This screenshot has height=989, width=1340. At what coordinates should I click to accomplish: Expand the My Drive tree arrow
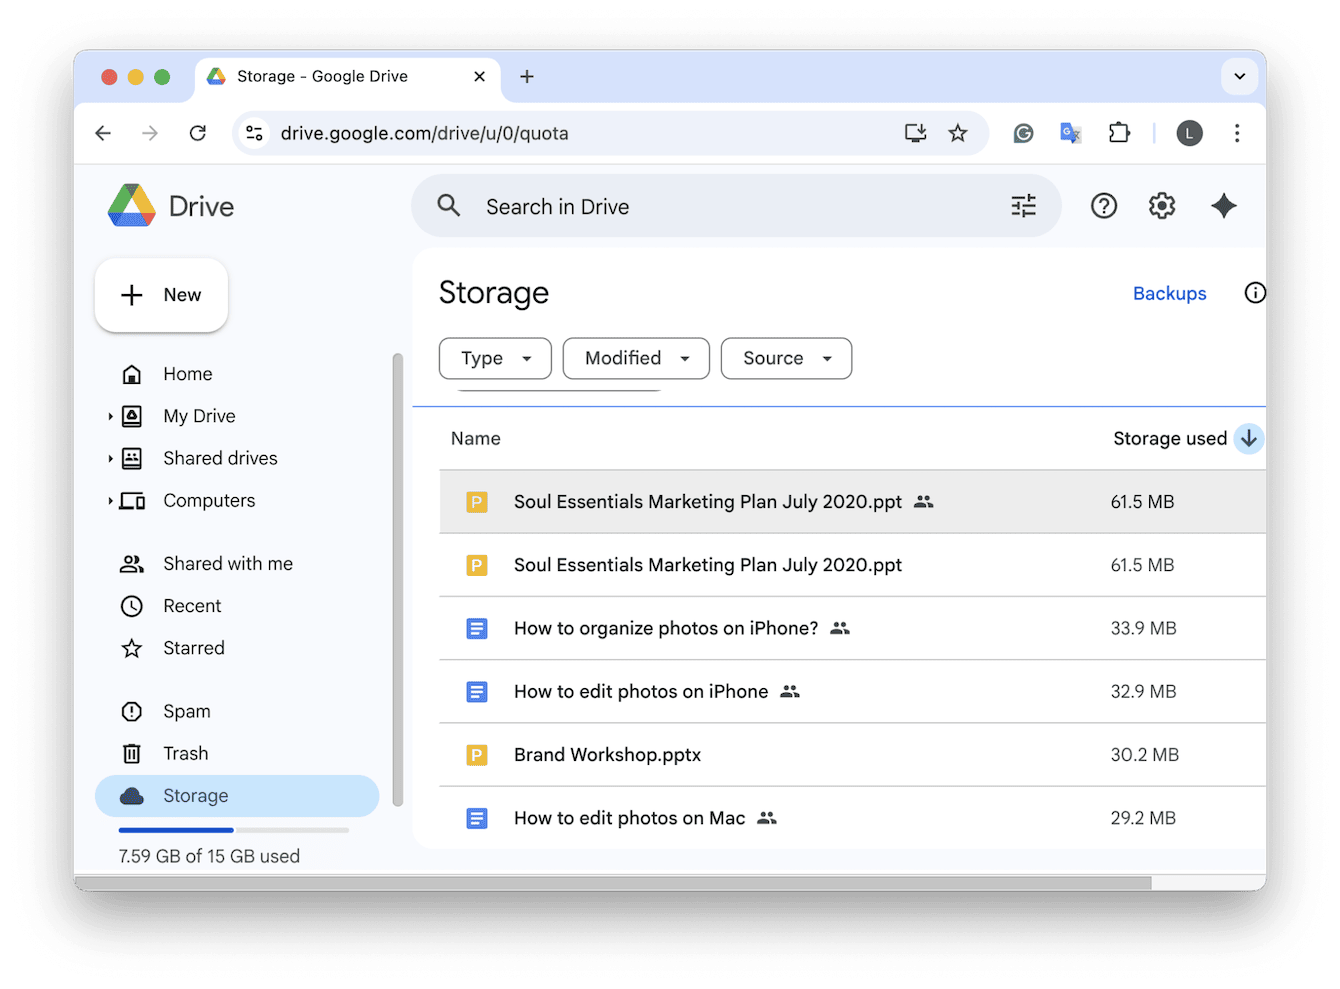(x=110, y=417)
